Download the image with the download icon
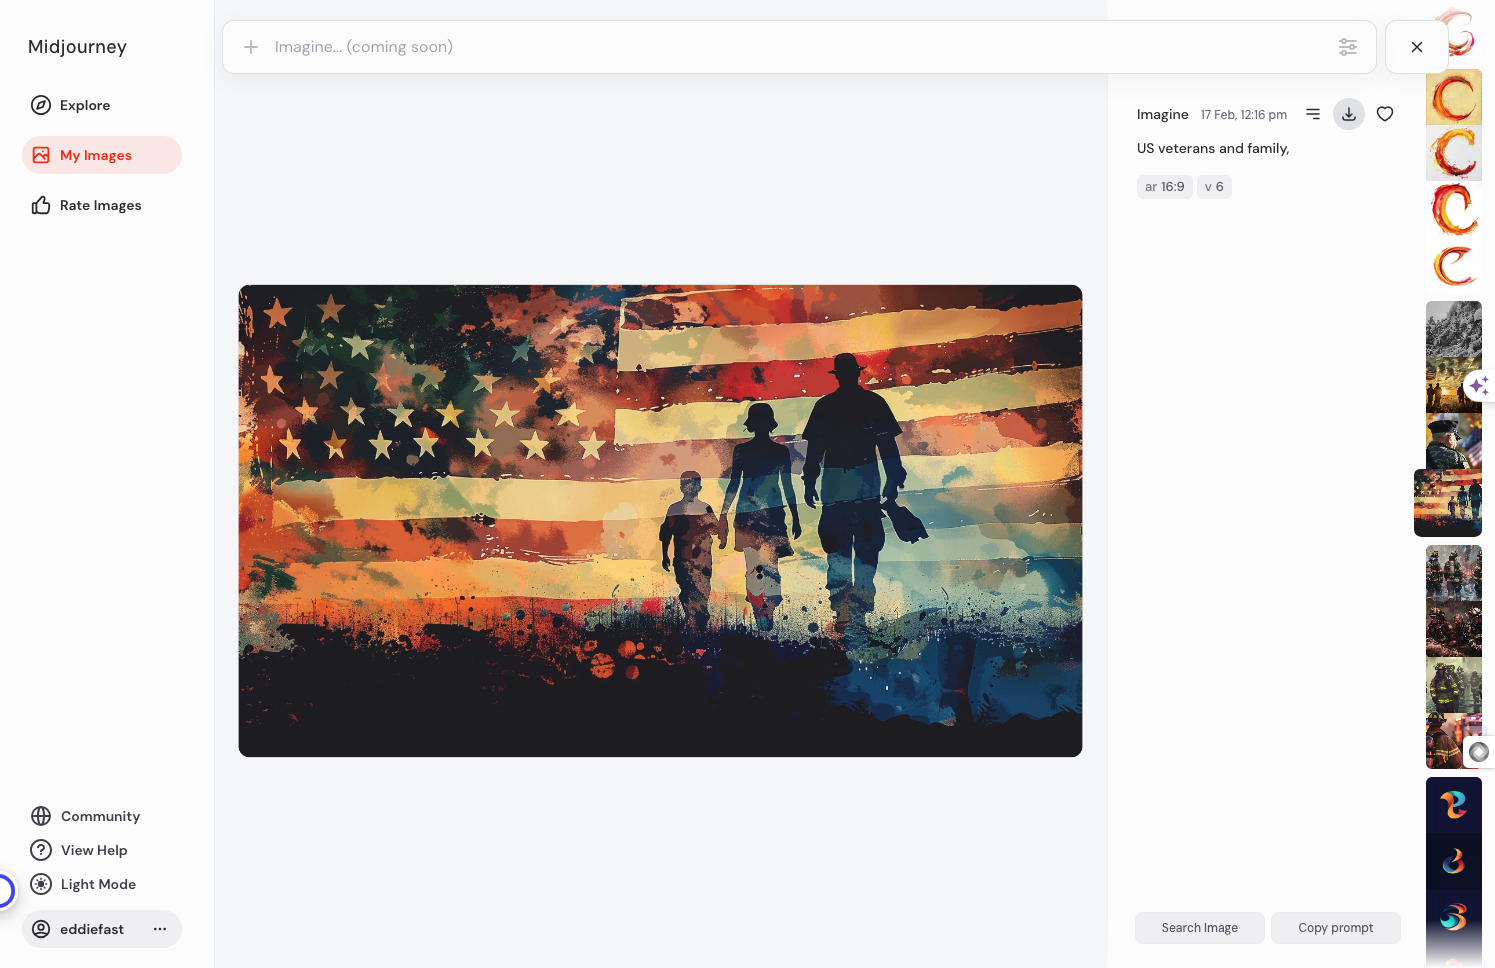1495x968 pixels. pyautogui.click(x=1349, y=114)
